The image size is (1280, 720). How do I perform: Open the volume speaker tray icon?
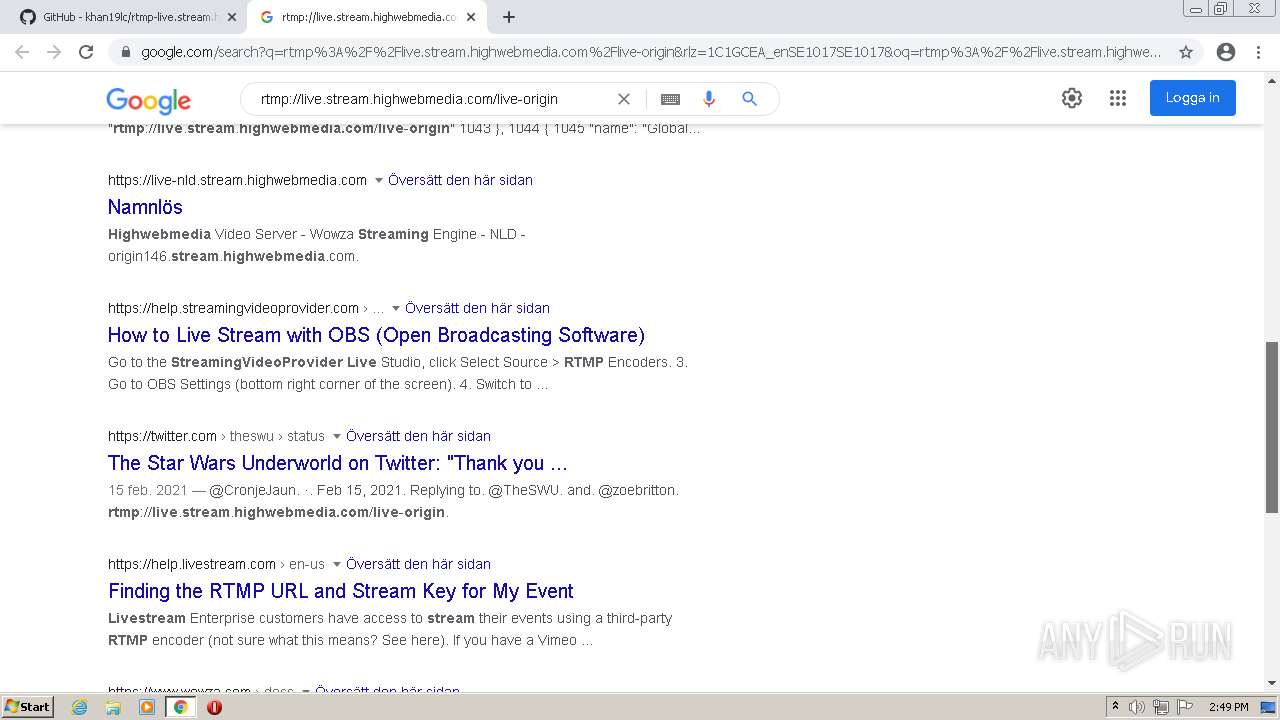pos(1137,707)
